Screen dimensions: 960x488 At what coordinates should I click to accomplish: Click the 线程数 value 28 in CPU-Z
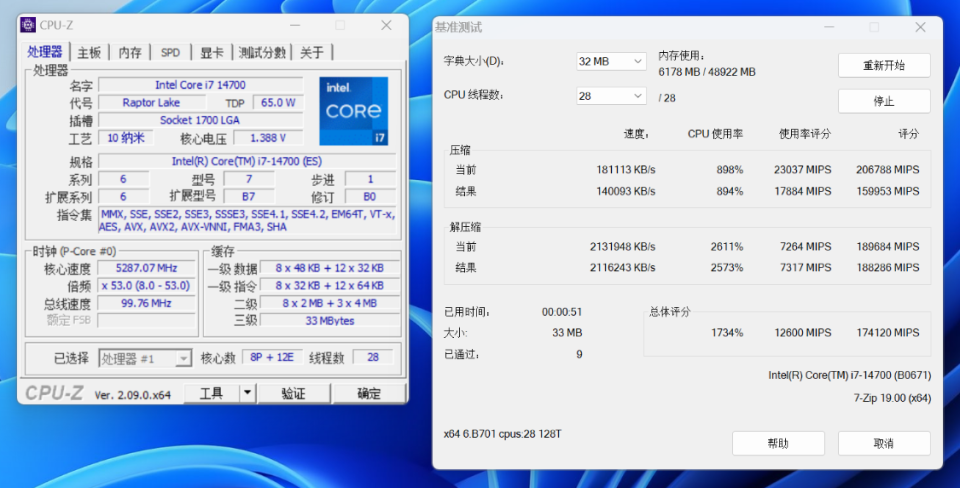(373, 358)
